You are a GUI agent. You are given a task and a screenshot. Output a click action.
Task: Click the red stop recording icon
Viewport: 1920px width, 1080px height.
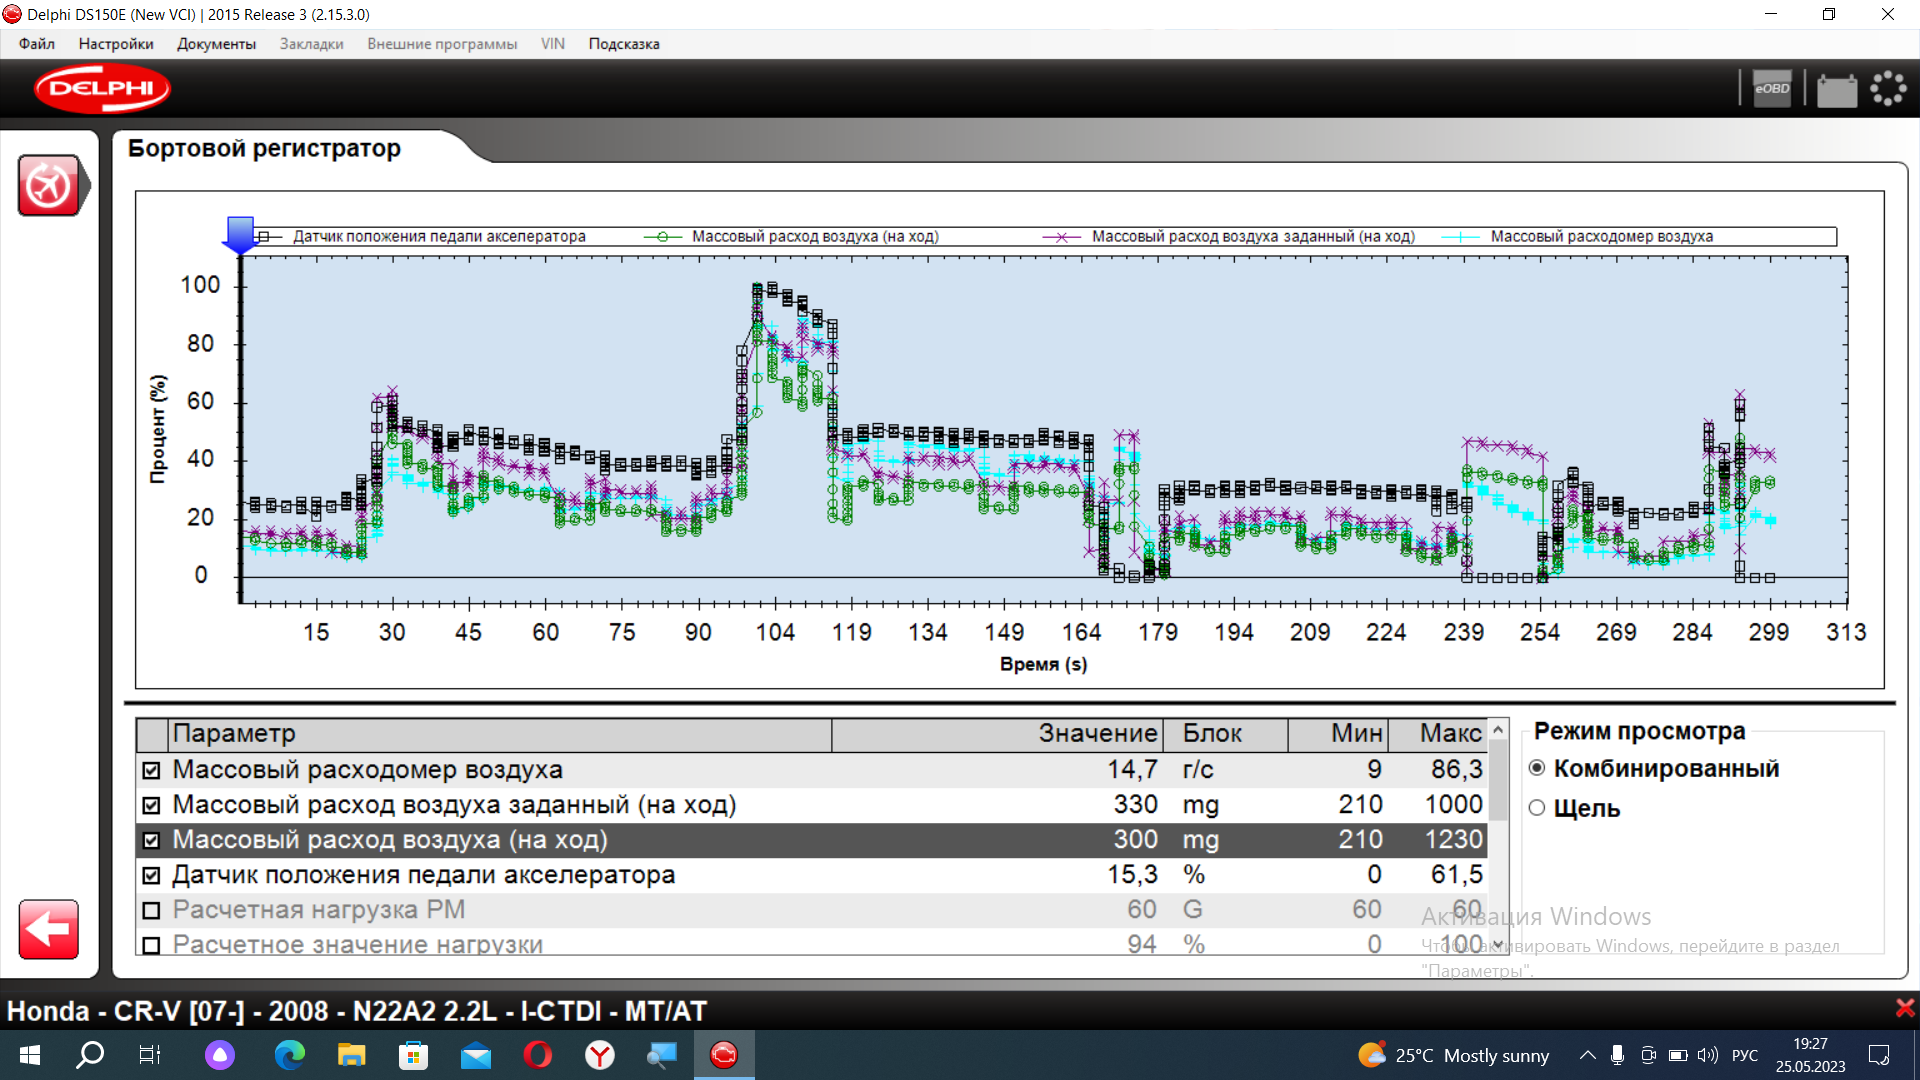[48, 185]
